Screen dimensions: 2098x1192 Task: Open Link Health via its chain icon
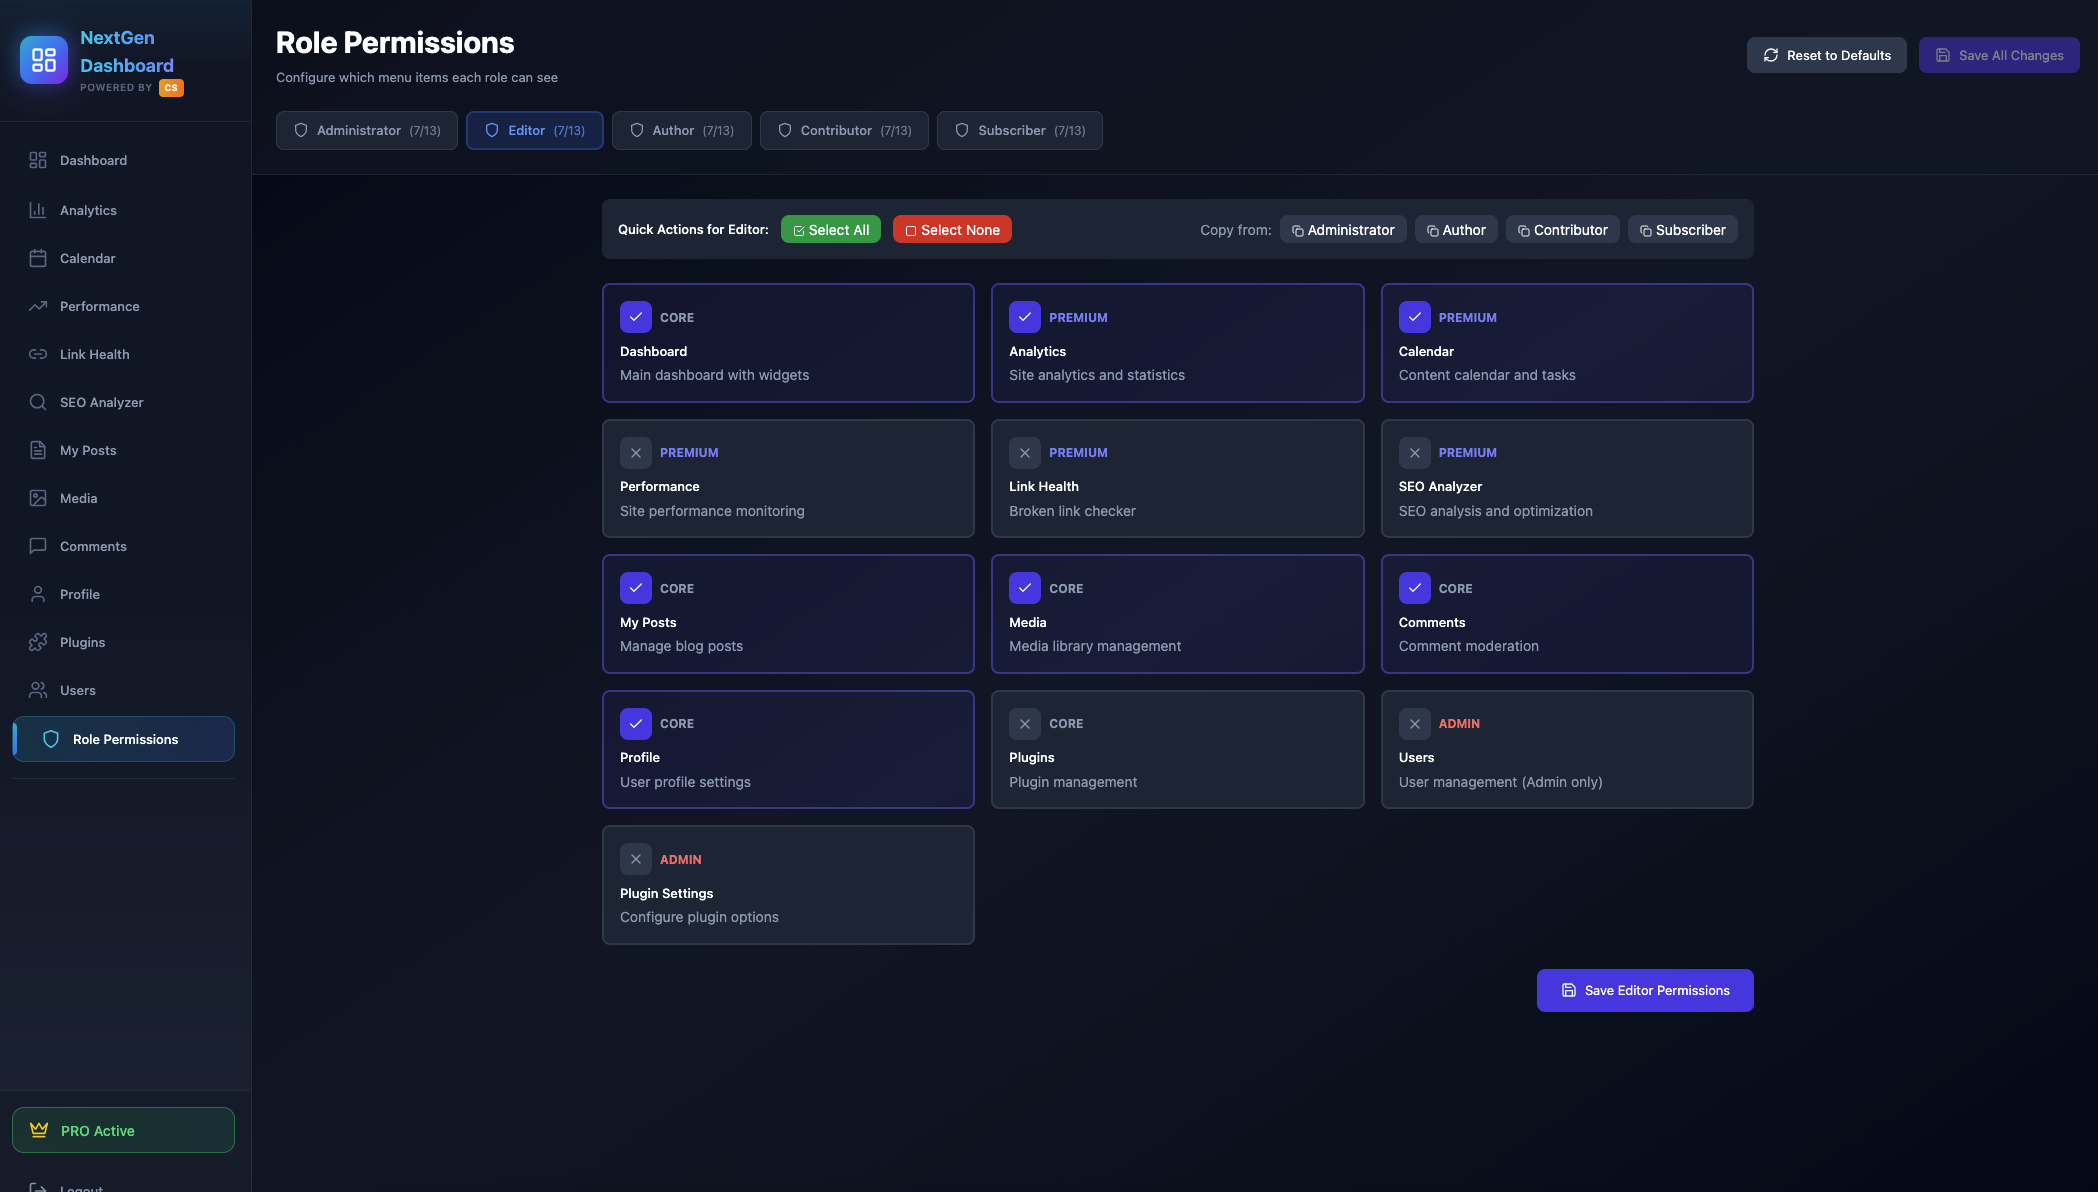point(38,354)
